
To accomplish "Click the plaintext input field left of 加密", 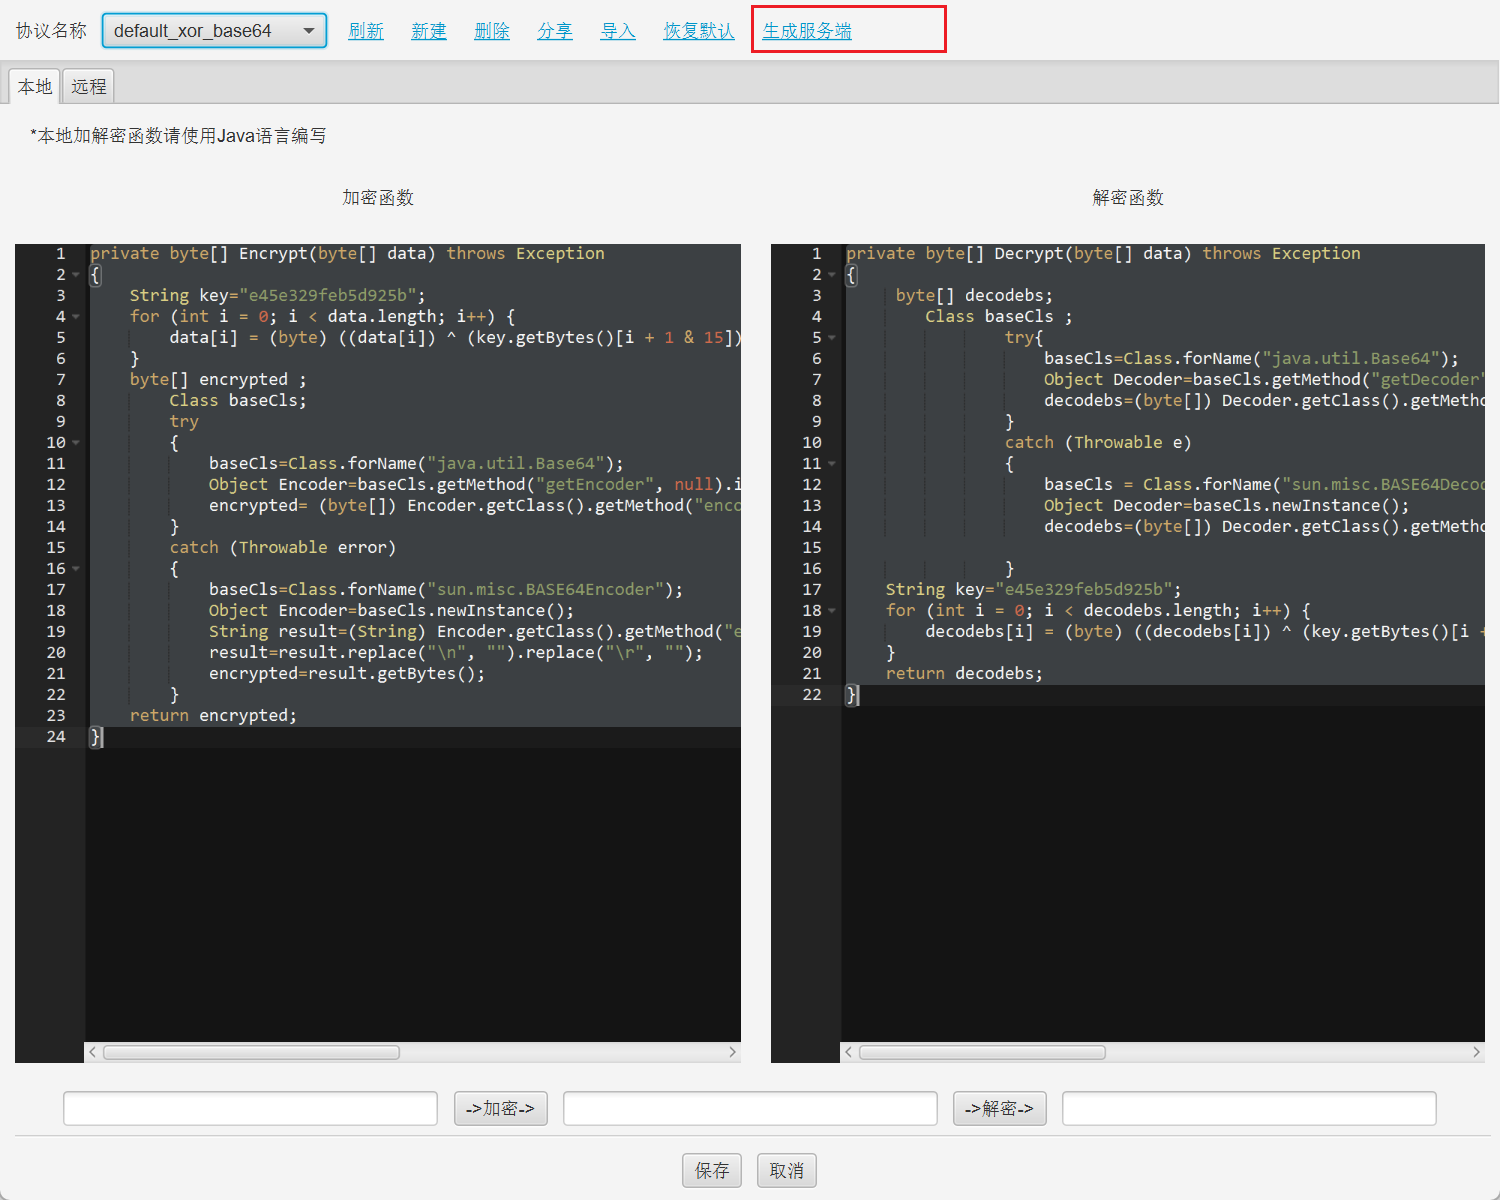I will click(250, 1108).
